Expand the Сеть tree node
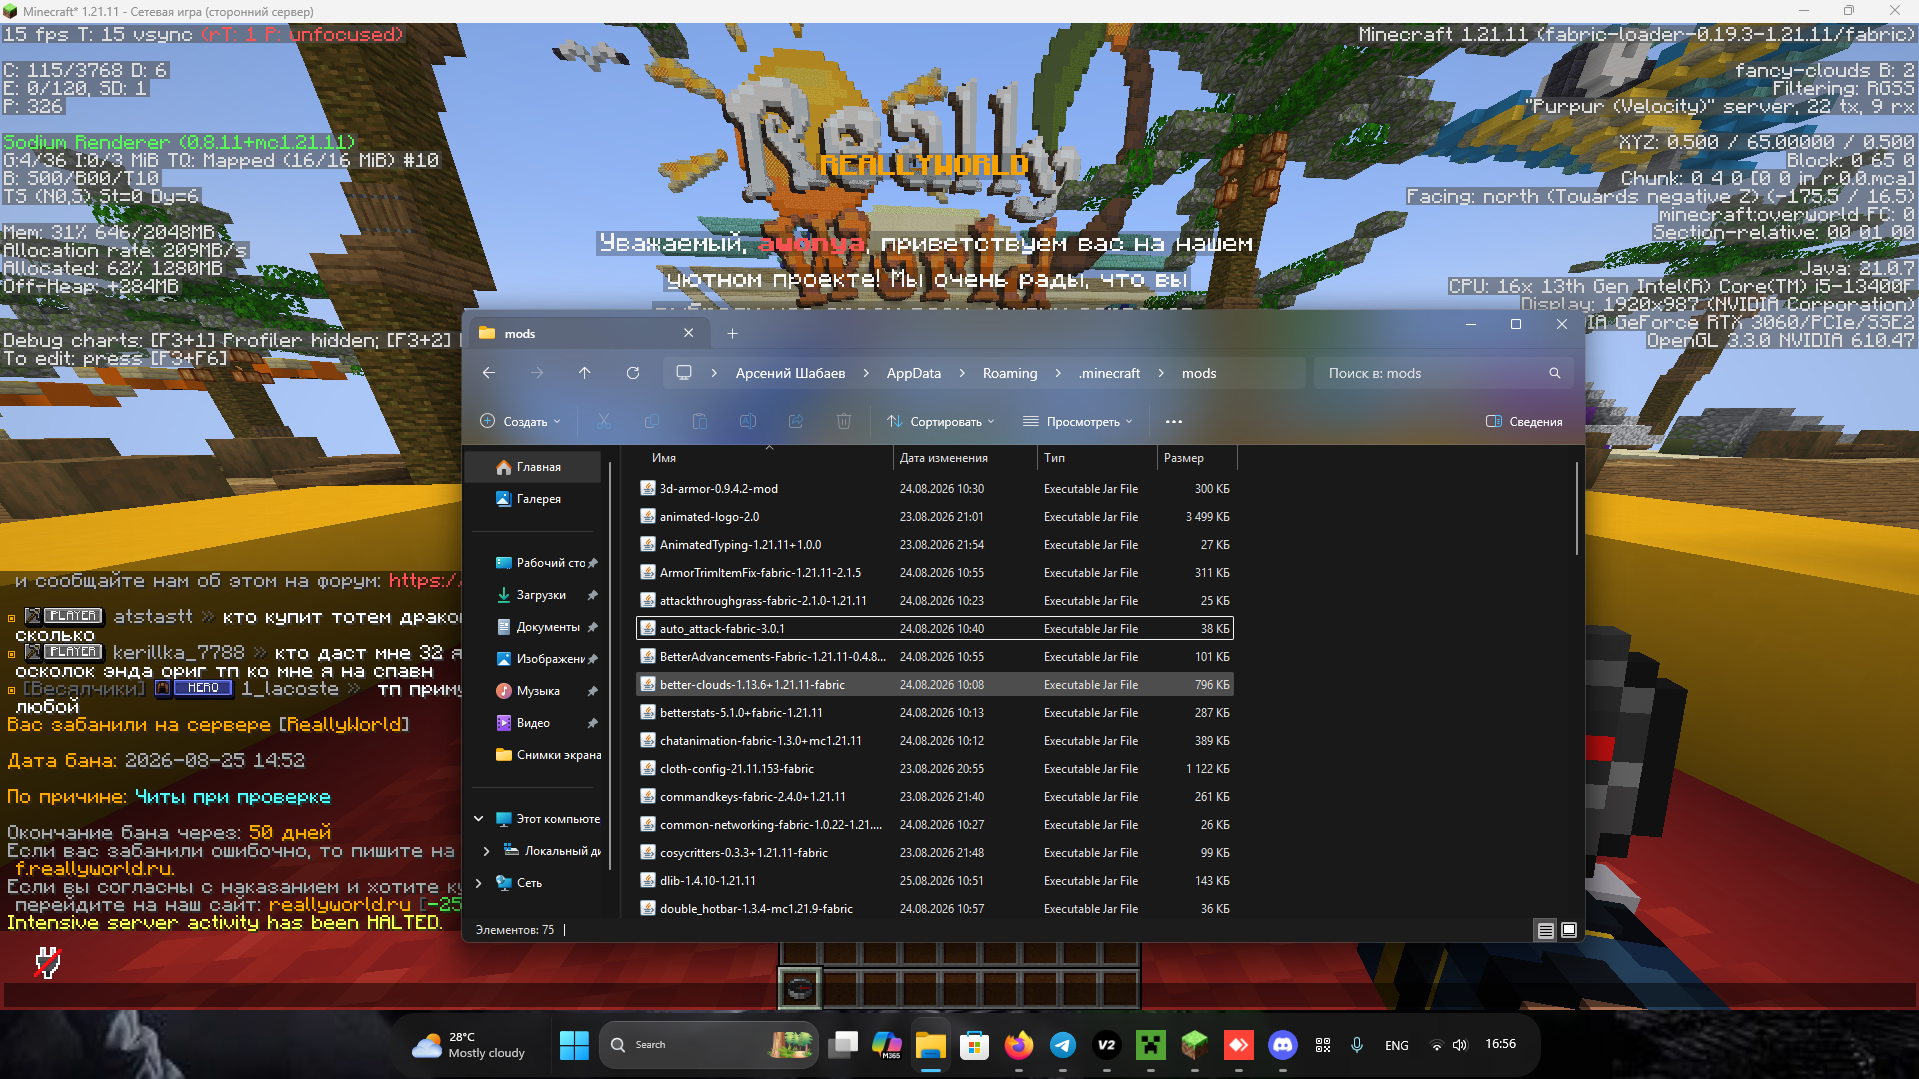1919x1079 pixels. (479, 883)
